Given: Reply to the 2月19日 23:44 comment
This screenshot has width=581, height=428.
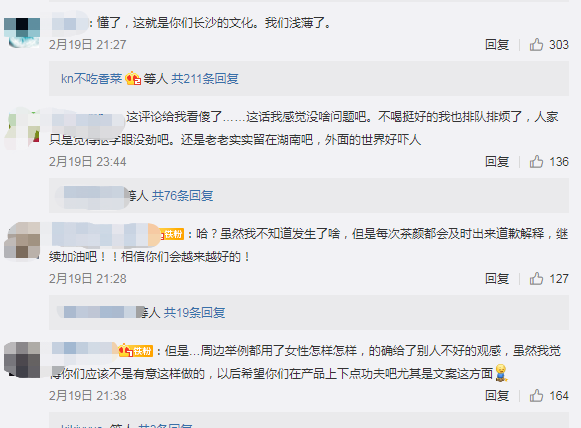Looking at the screenshot, I should [x=497, y=162].
